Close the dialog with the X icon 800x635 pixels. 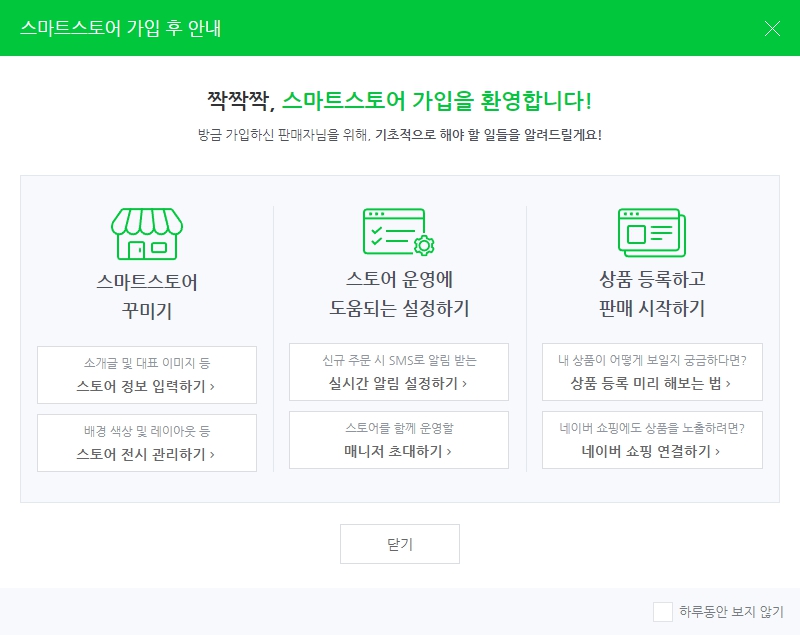click(x=772, y=29)
